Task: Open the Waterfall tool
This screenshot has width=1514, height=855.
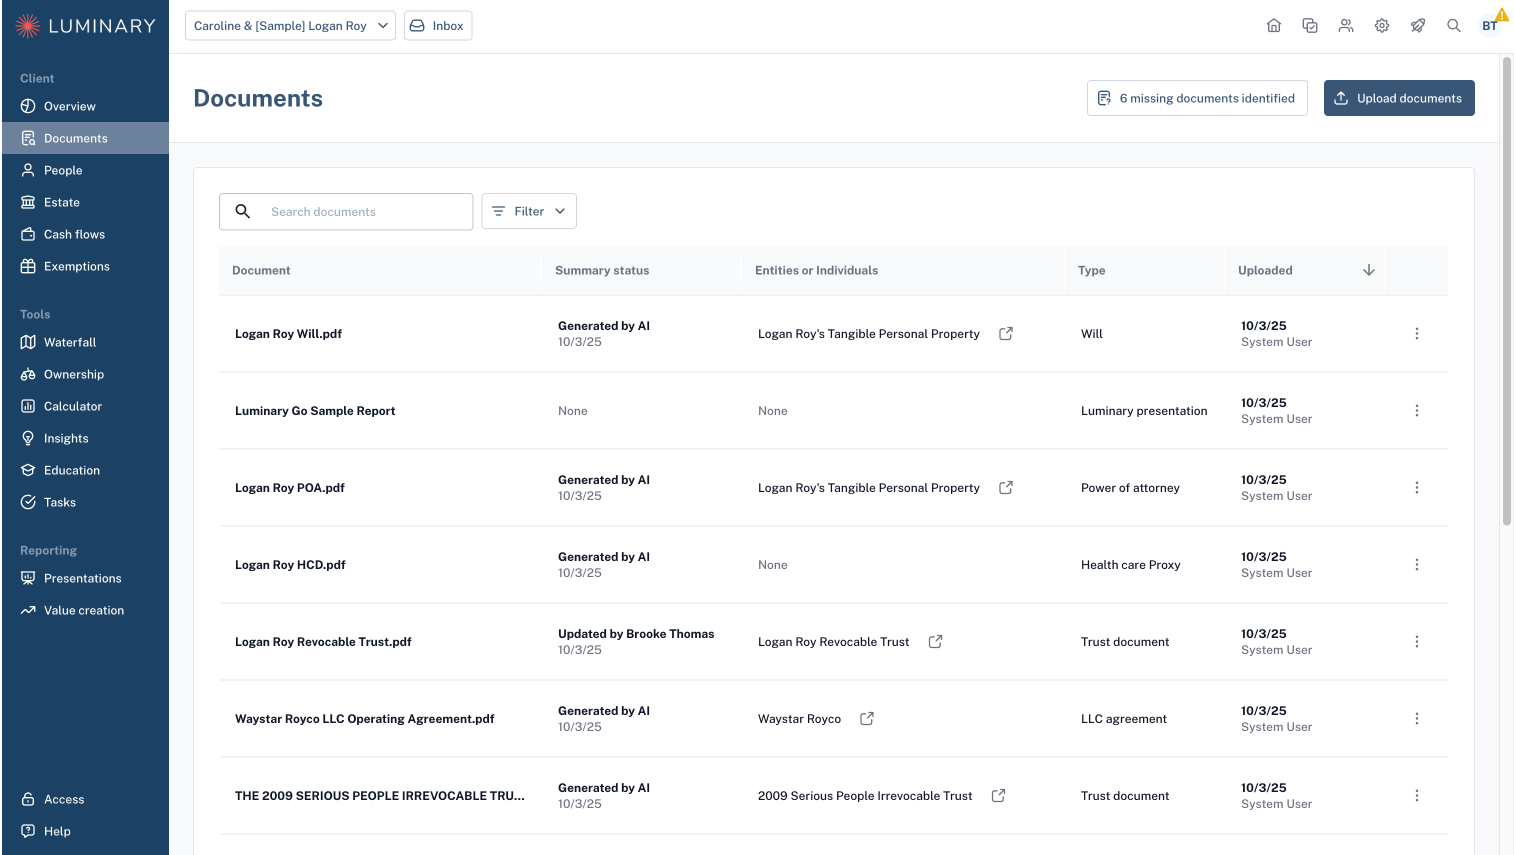Action: tap(85, 342)
